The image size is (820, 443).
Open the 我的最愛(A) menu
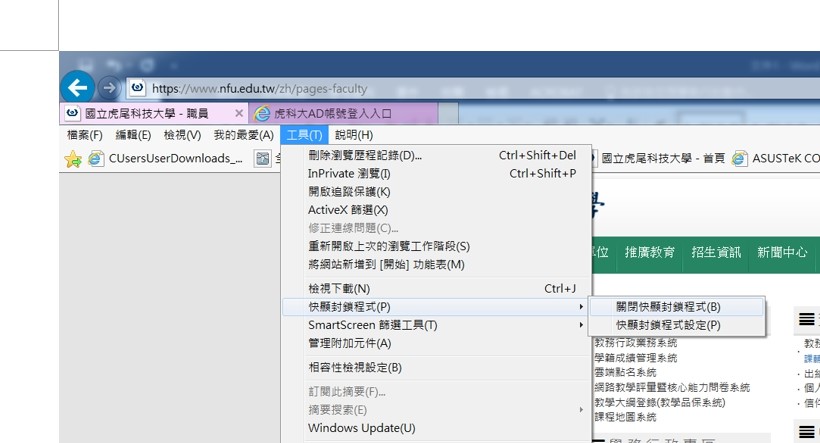coord(244,135)
